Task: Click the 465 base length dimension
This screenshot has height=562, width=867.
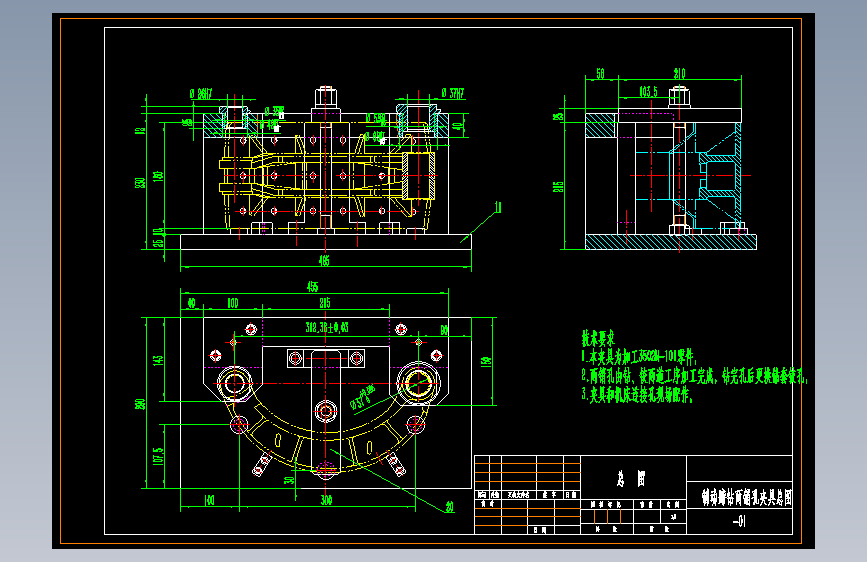Action: [x=324, y=261]
